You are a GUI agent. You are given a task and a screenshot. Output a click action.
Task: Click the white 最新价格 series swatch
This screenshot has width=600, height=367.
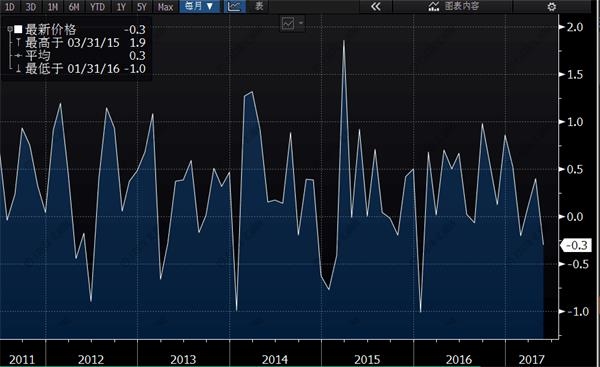18,29
